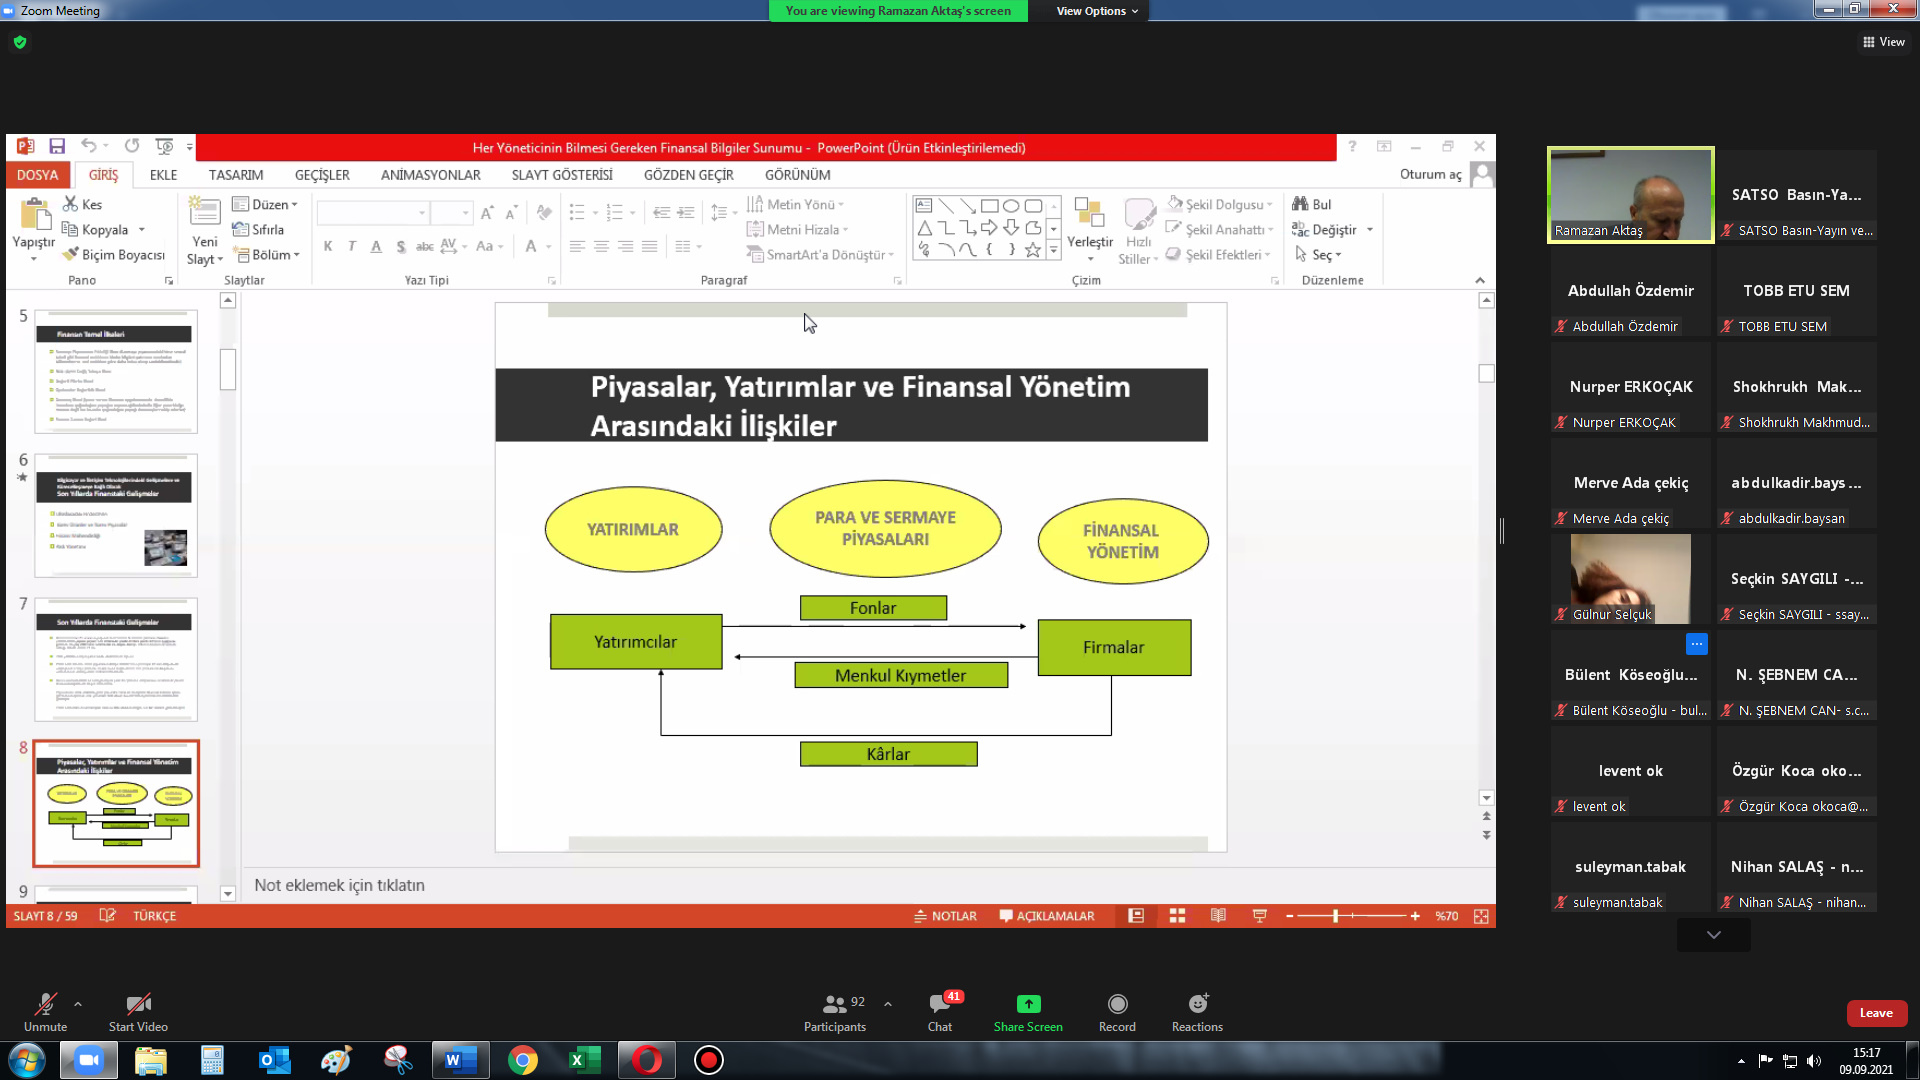
Task: Open the Zoom Chat panel
Action: click(x=939, y=1010)
